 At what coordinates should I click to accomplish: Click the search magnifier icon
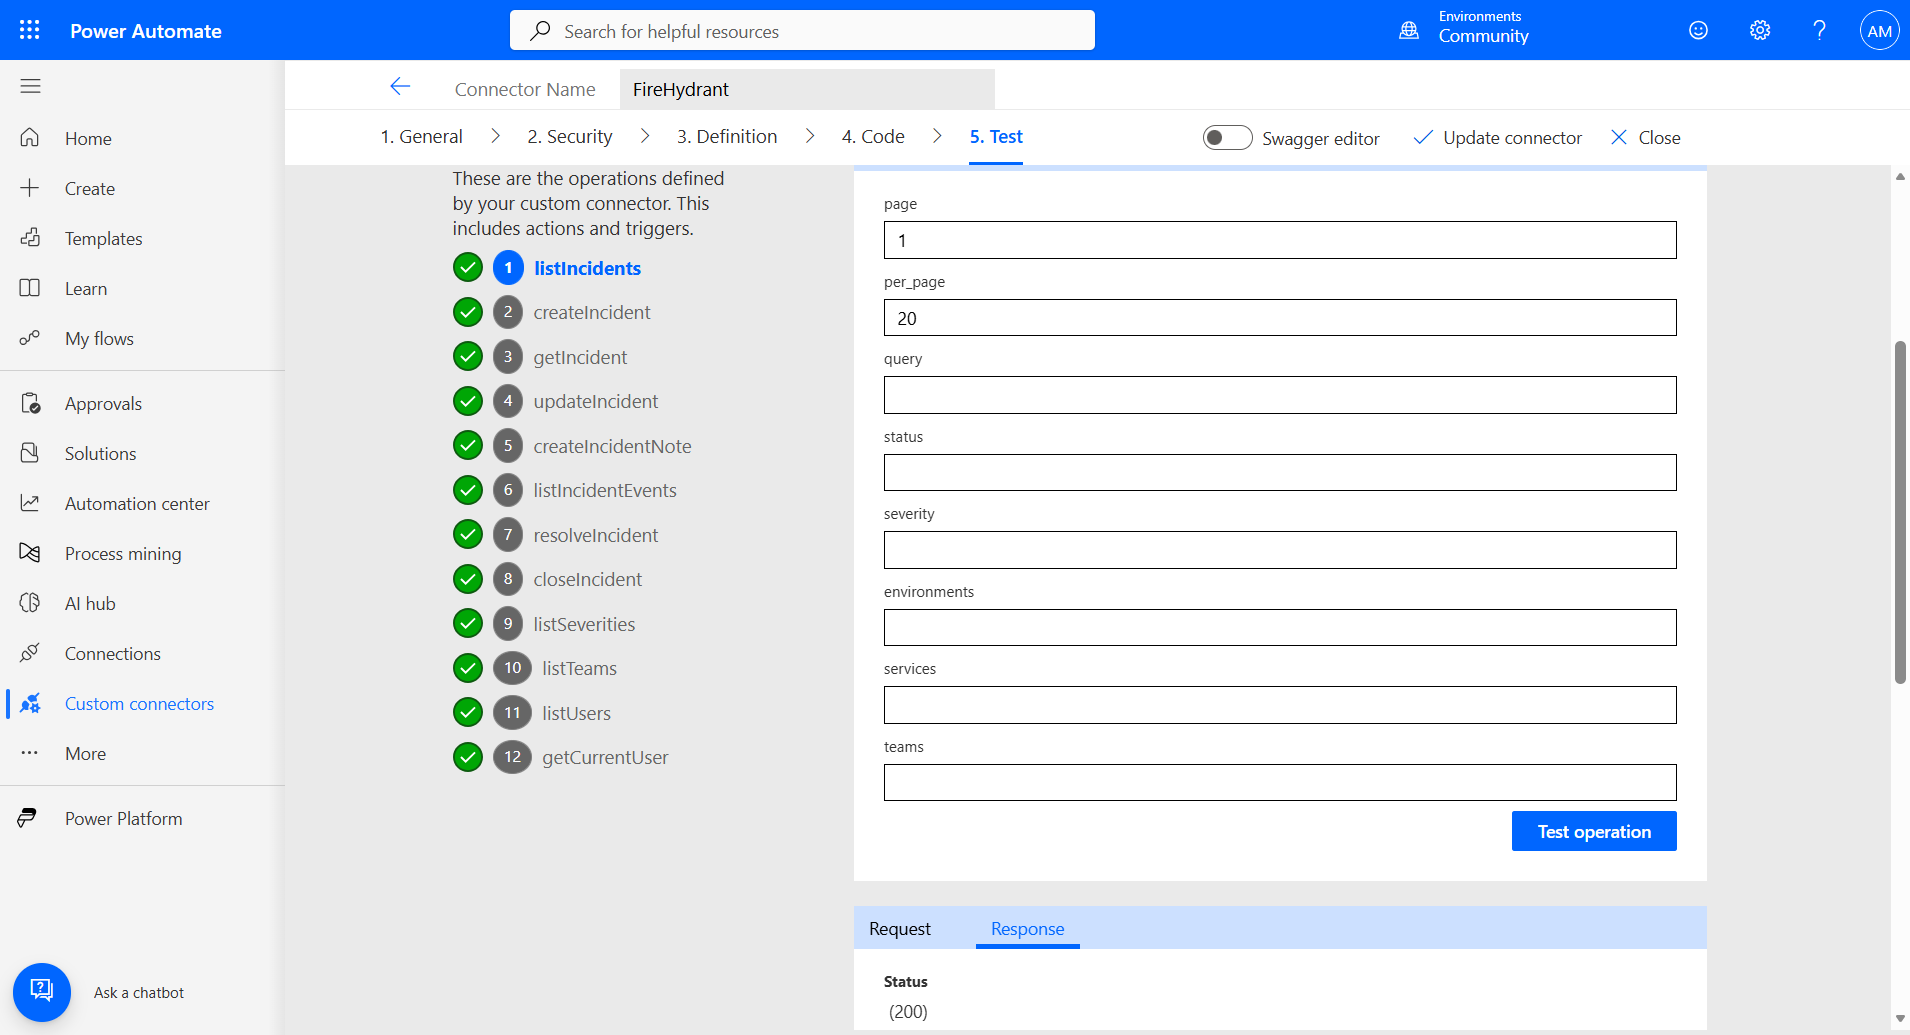[x=540, y=30]
